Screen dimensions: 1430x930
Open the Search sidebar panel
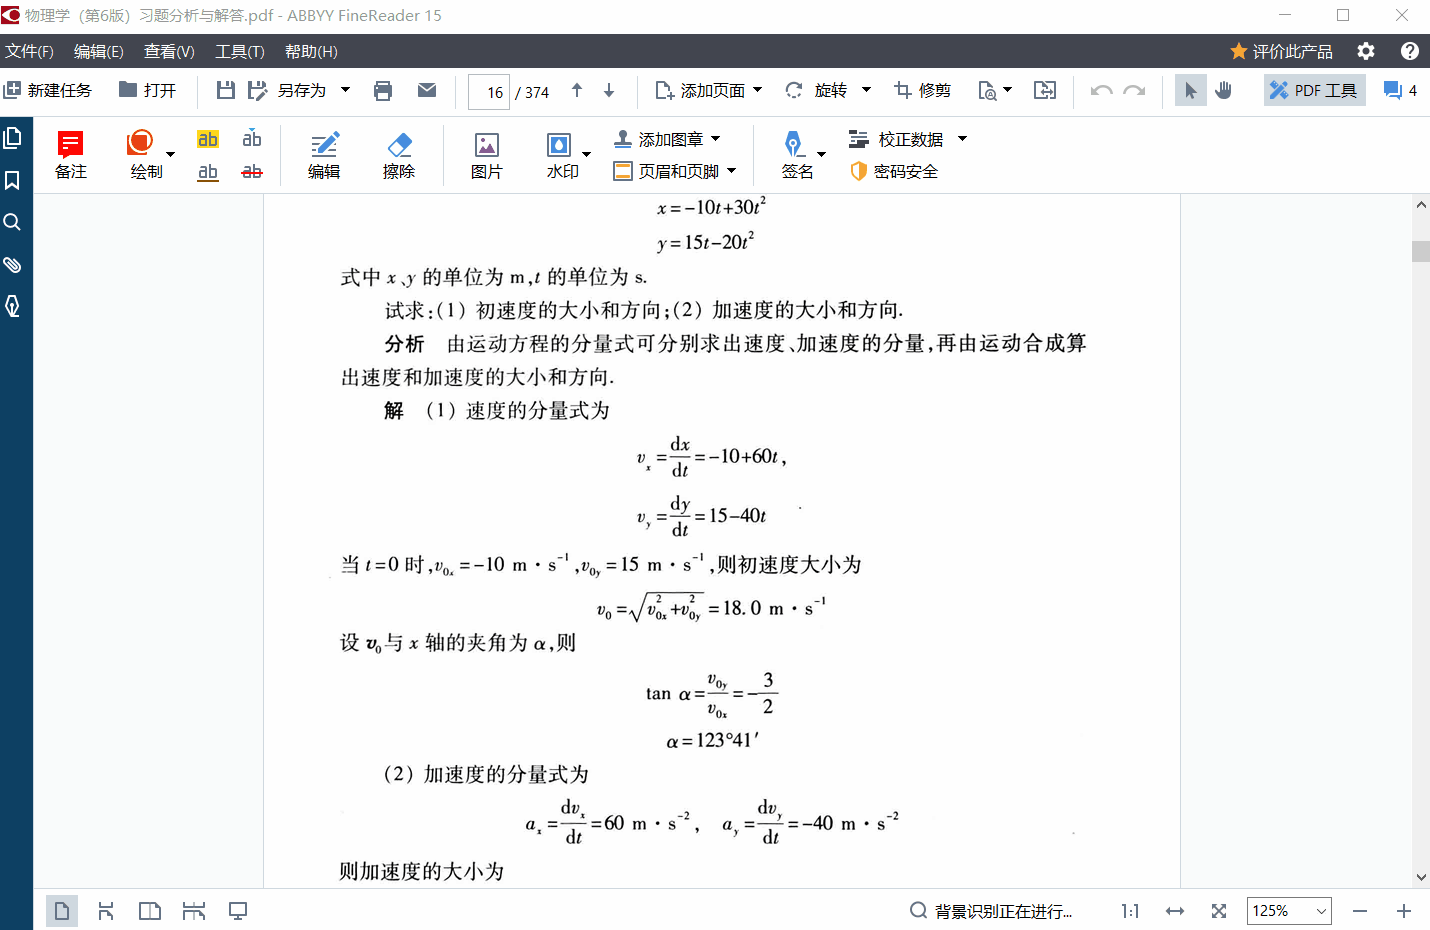coord(13,222)
